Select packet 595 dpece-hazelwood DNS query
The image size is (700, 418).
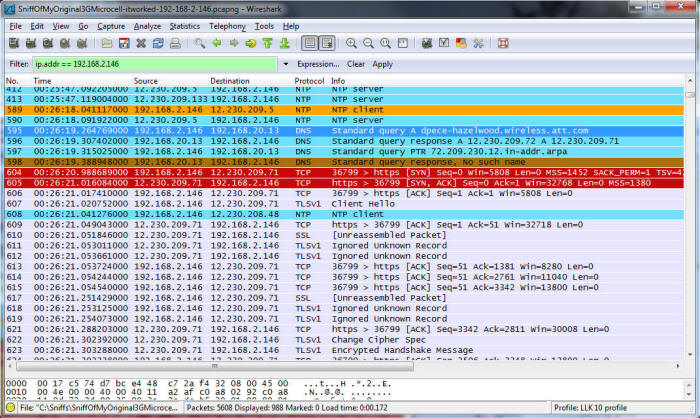[x=344, y=130]
